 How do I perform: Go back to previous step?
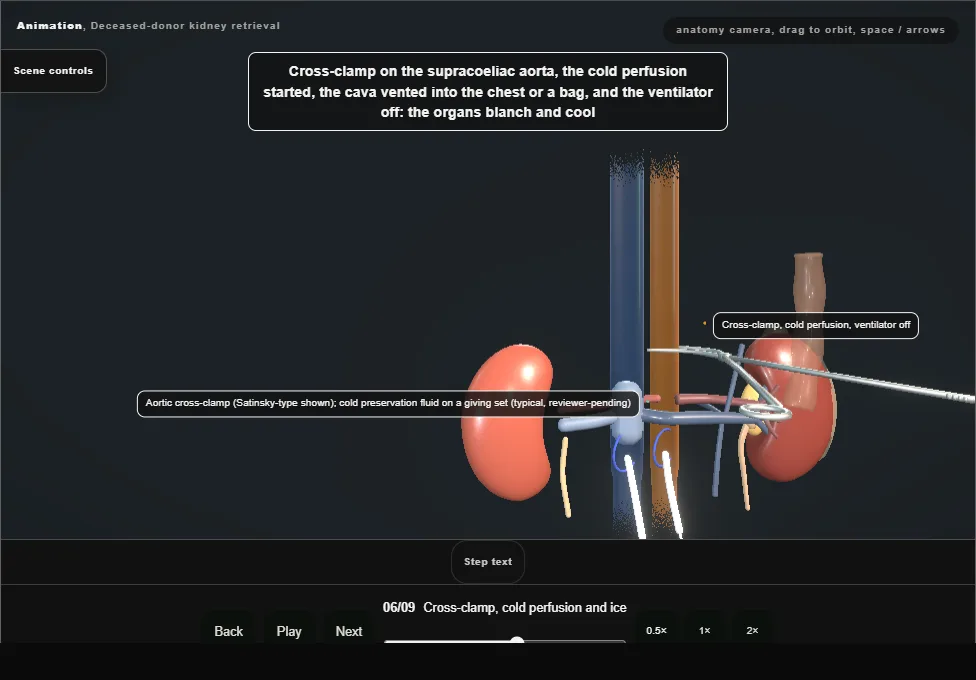[x=228, y=631]
